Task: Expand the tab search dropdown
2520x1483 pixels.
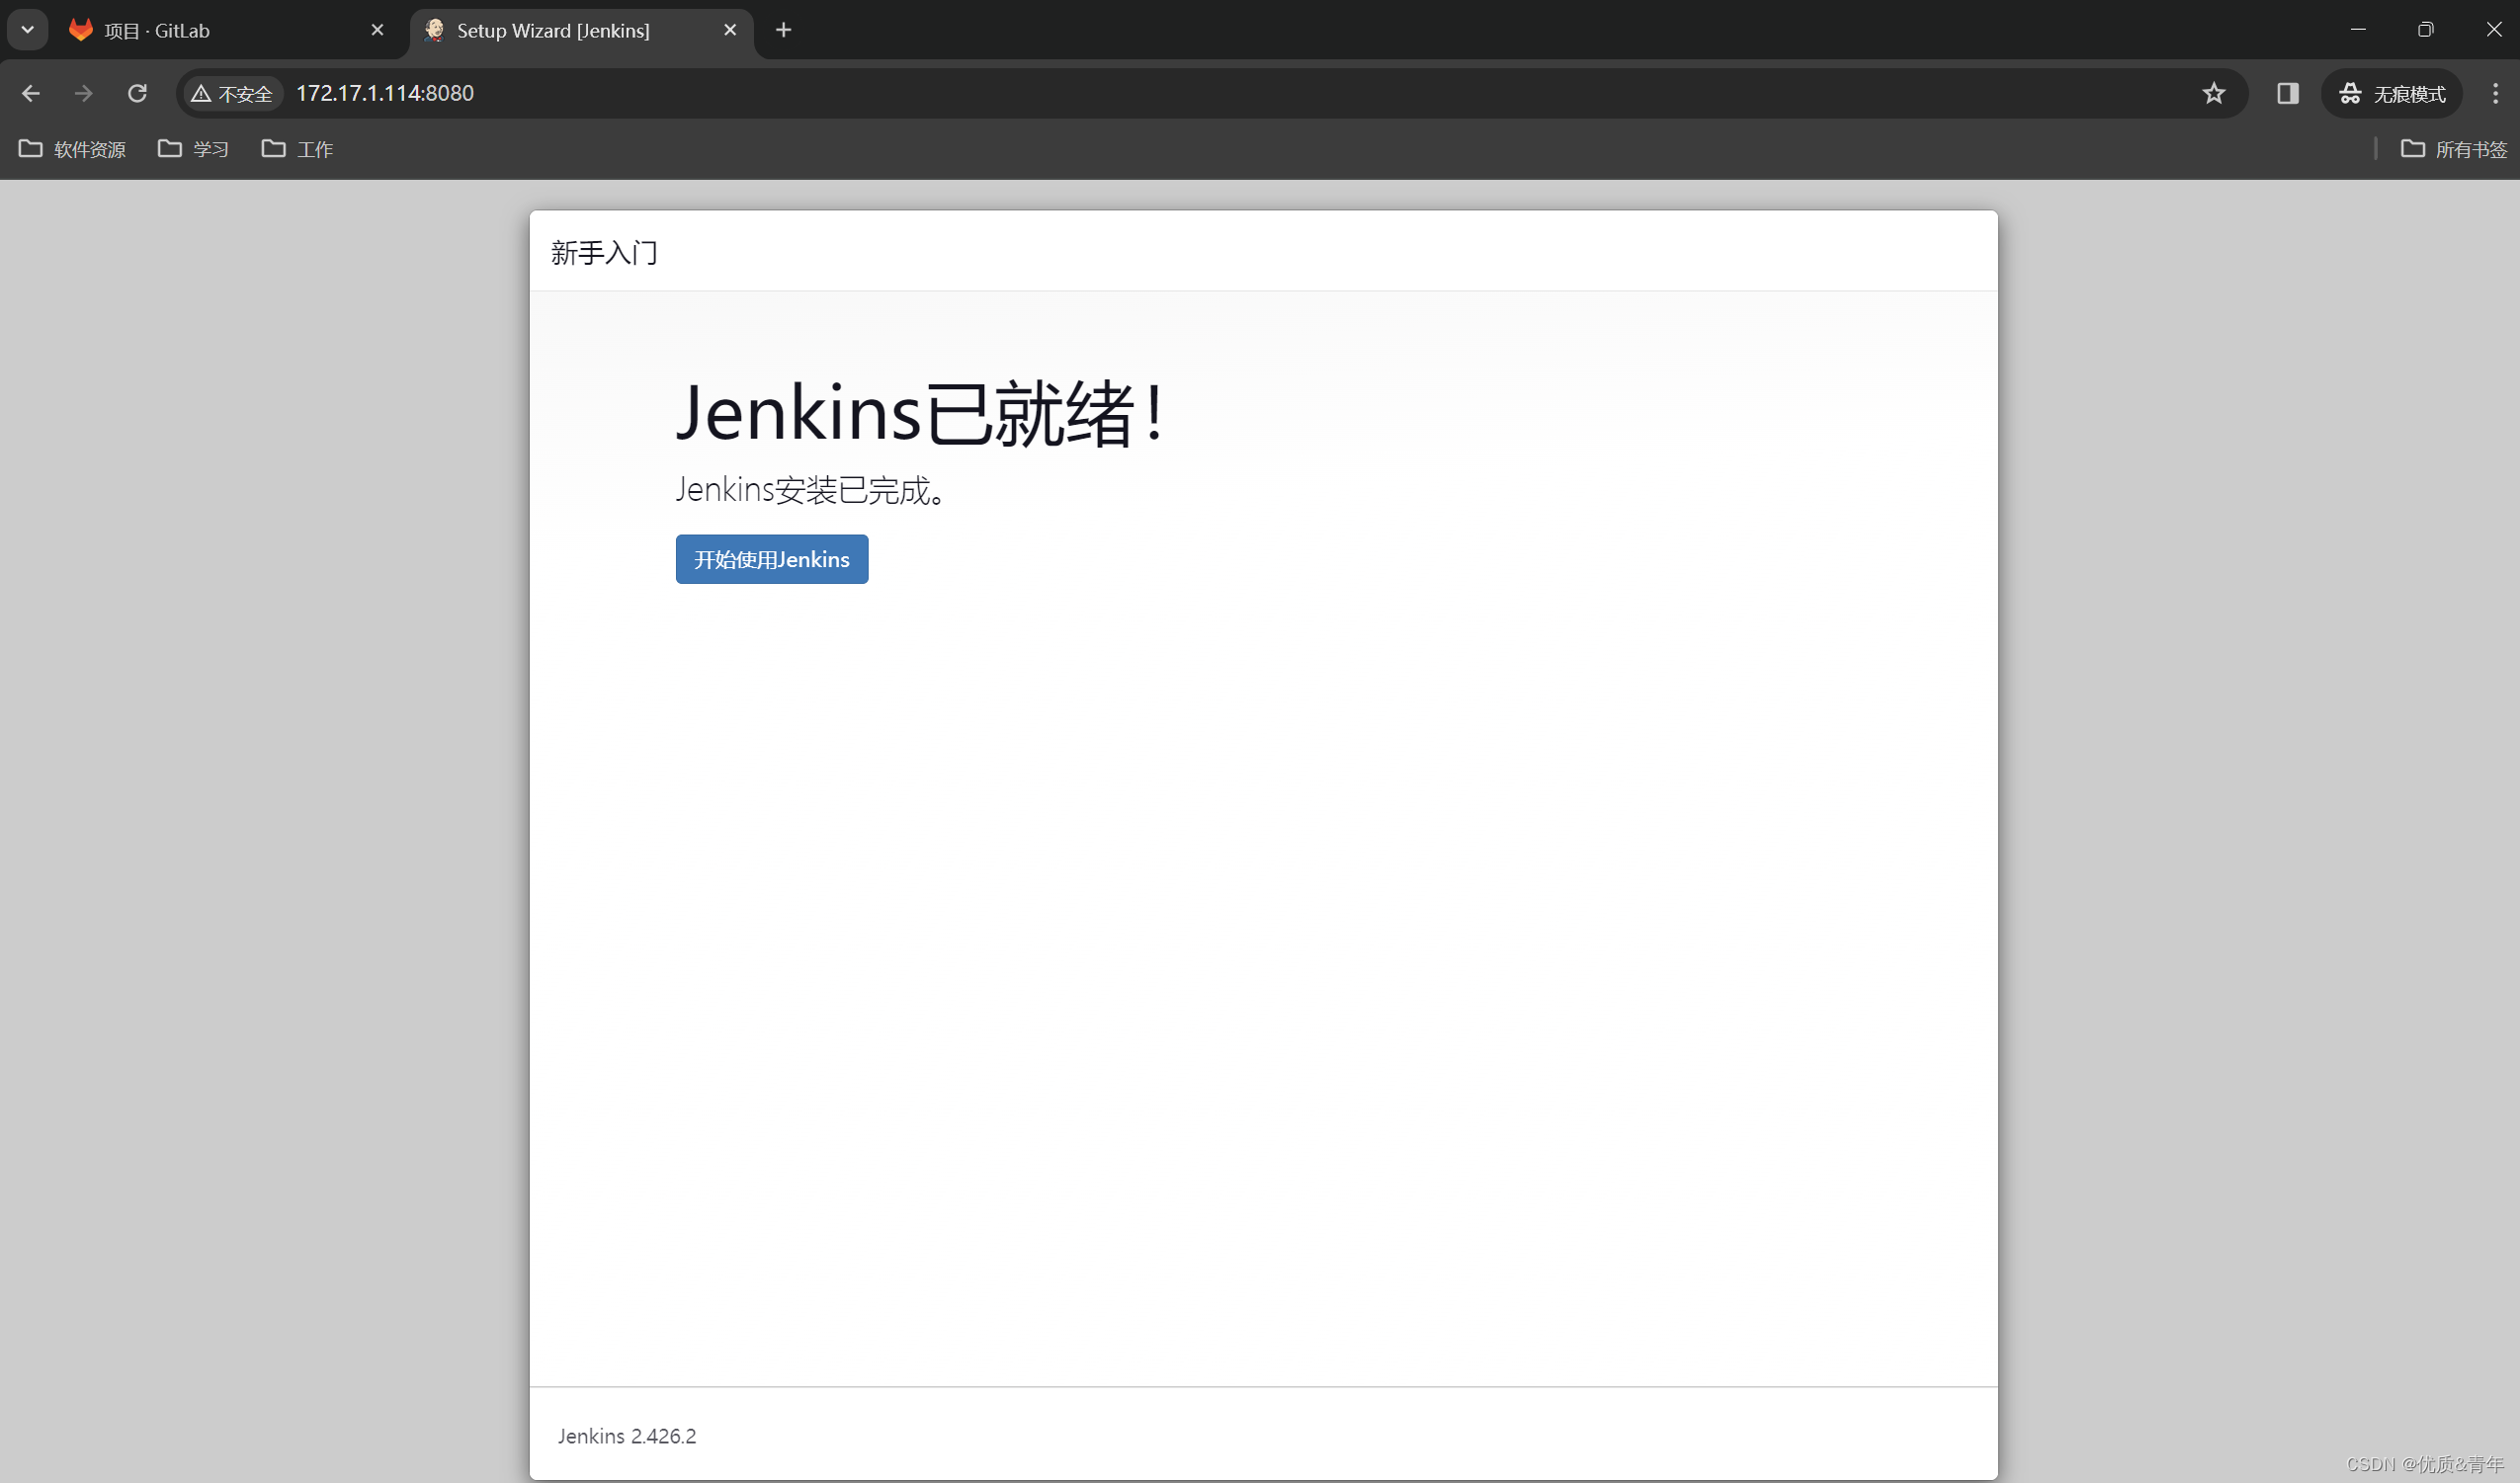Action: coord(28,30)
